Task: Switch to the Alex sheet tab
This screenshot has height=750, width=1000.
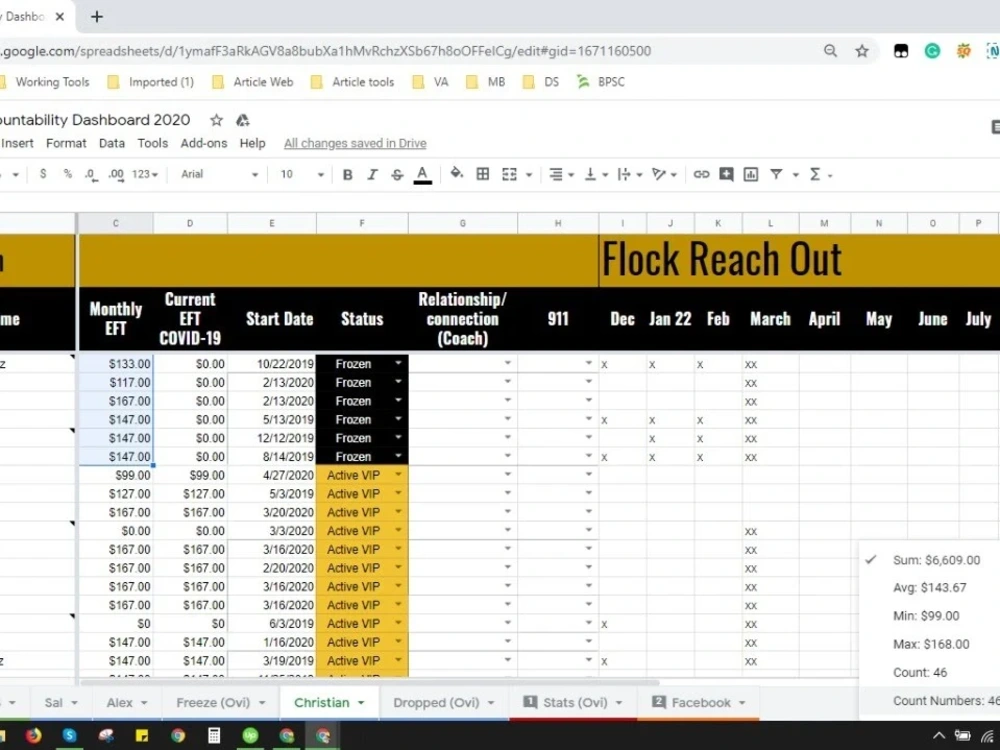Action: 119,703
